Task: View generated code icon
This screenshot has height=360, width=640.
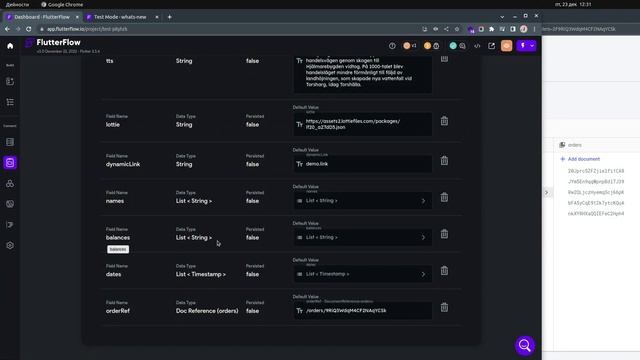Action: [x=477, y=46]
